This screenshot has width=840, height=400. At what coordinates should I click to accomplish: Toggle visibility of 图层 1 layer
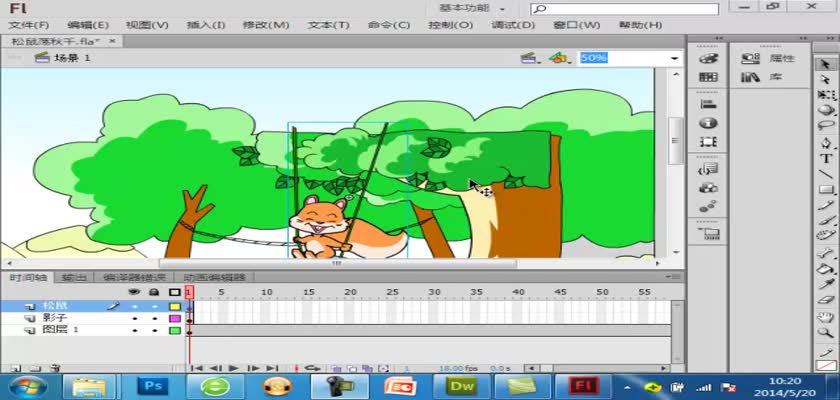coord(134,331)
